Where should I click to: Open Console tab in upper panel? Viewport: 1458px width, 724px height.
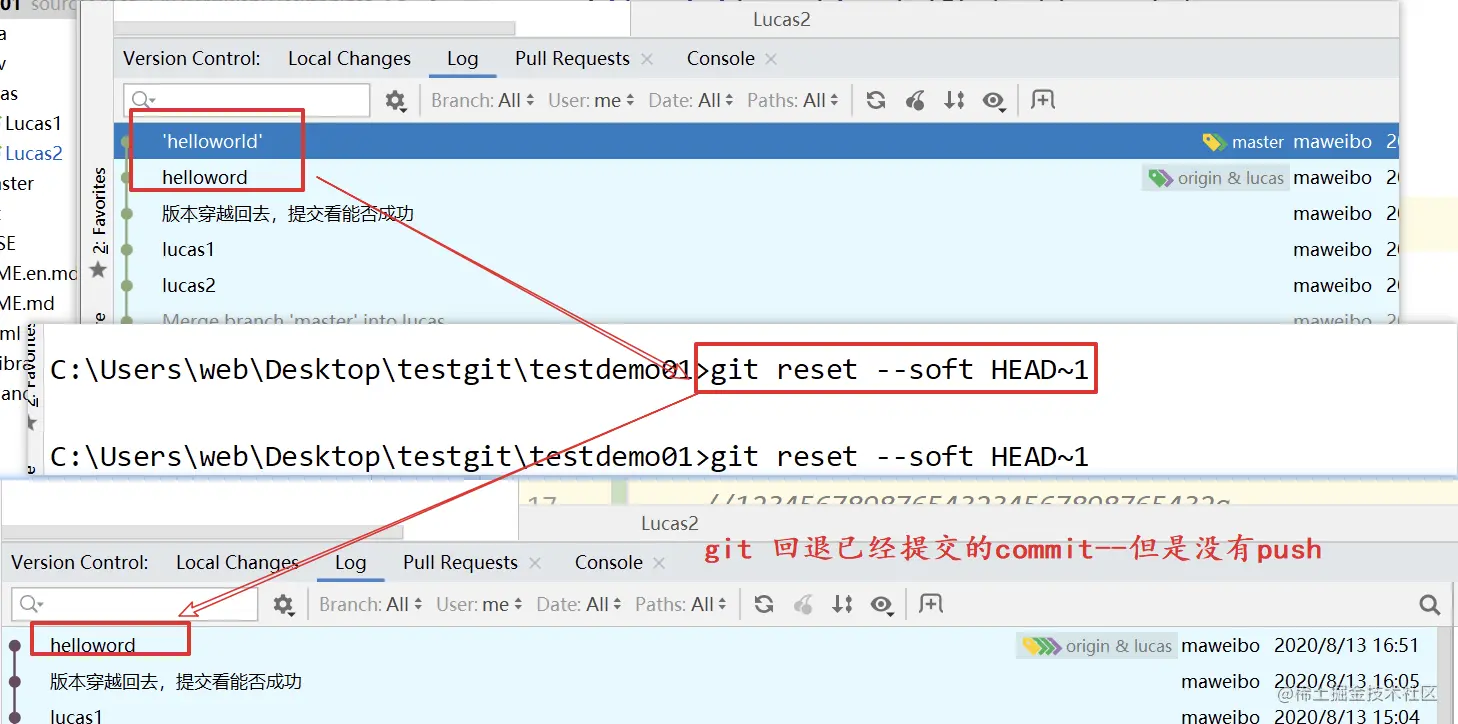pos(720,59)
